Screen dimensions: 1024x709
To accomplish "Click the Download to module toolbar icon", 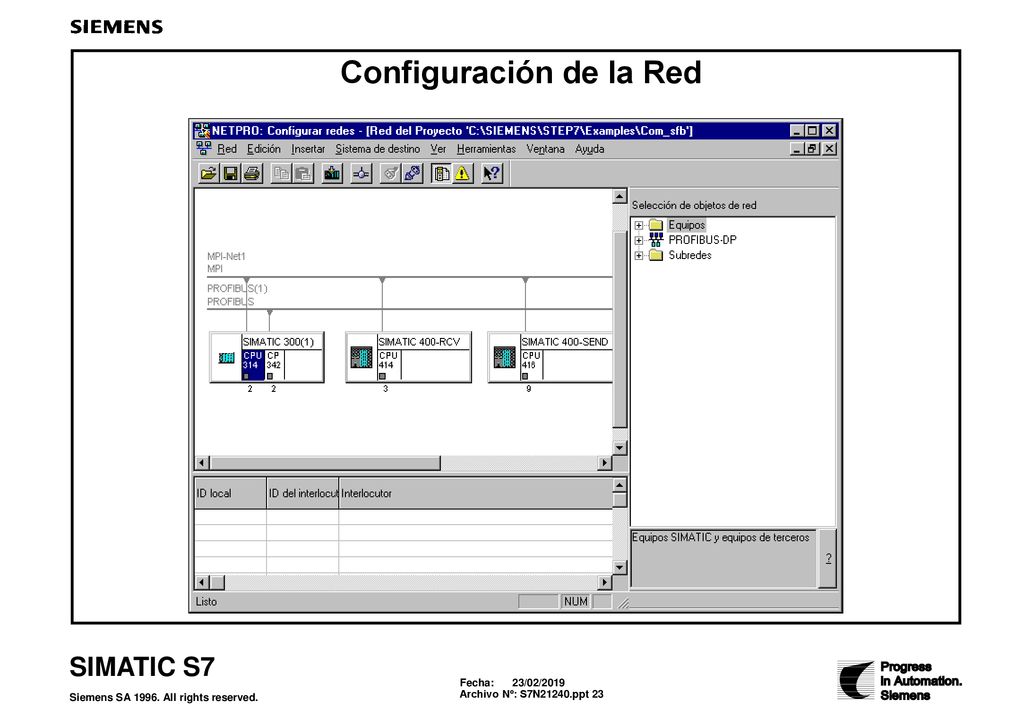I will tap(332, 174).
